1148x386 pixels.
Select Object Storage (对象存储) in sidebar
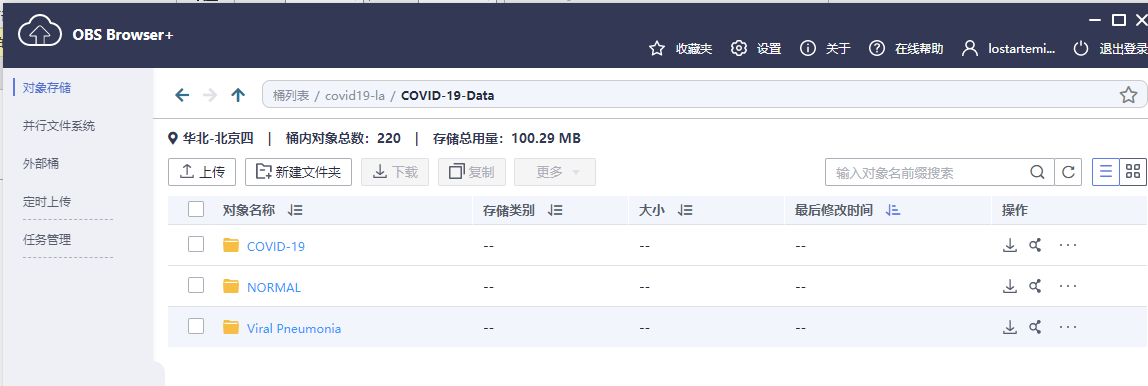coord(47,88)
